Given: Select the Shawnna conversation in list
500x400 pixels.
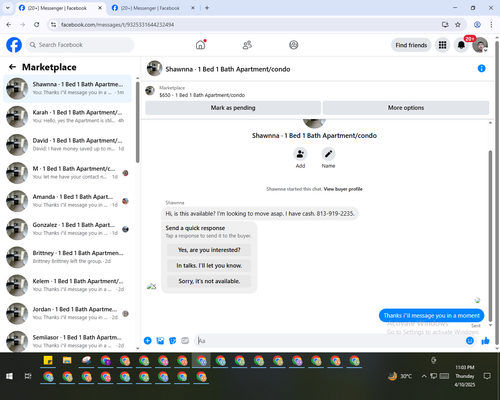Looking at the screenshot, I should [67, 89].
